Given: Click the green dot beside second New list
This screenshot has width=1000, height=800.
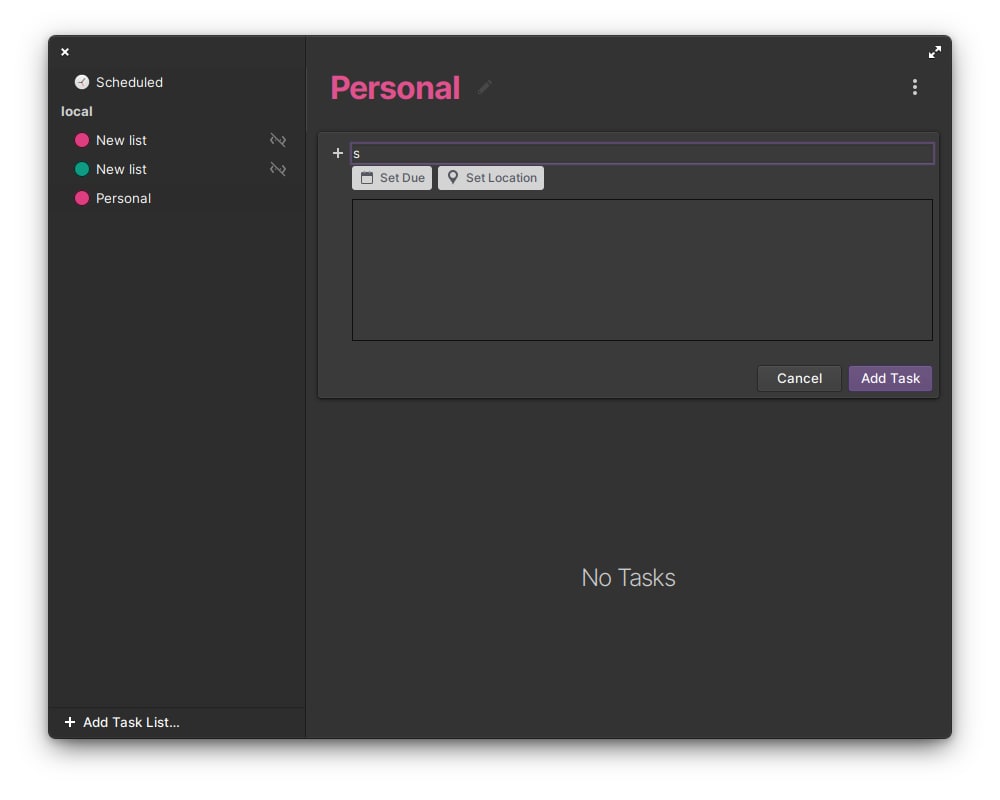Looking at the screenshot, I should tap(82, 169).
